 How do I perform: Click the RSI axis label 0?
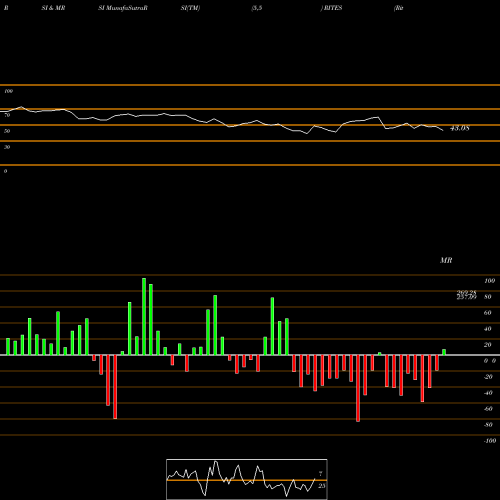[5, 171]
